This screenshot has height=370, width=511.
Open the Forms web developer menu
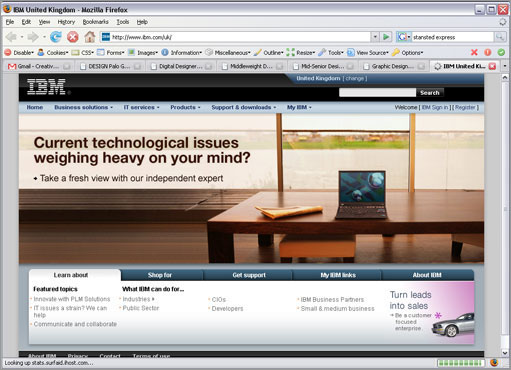coord(110,53)
